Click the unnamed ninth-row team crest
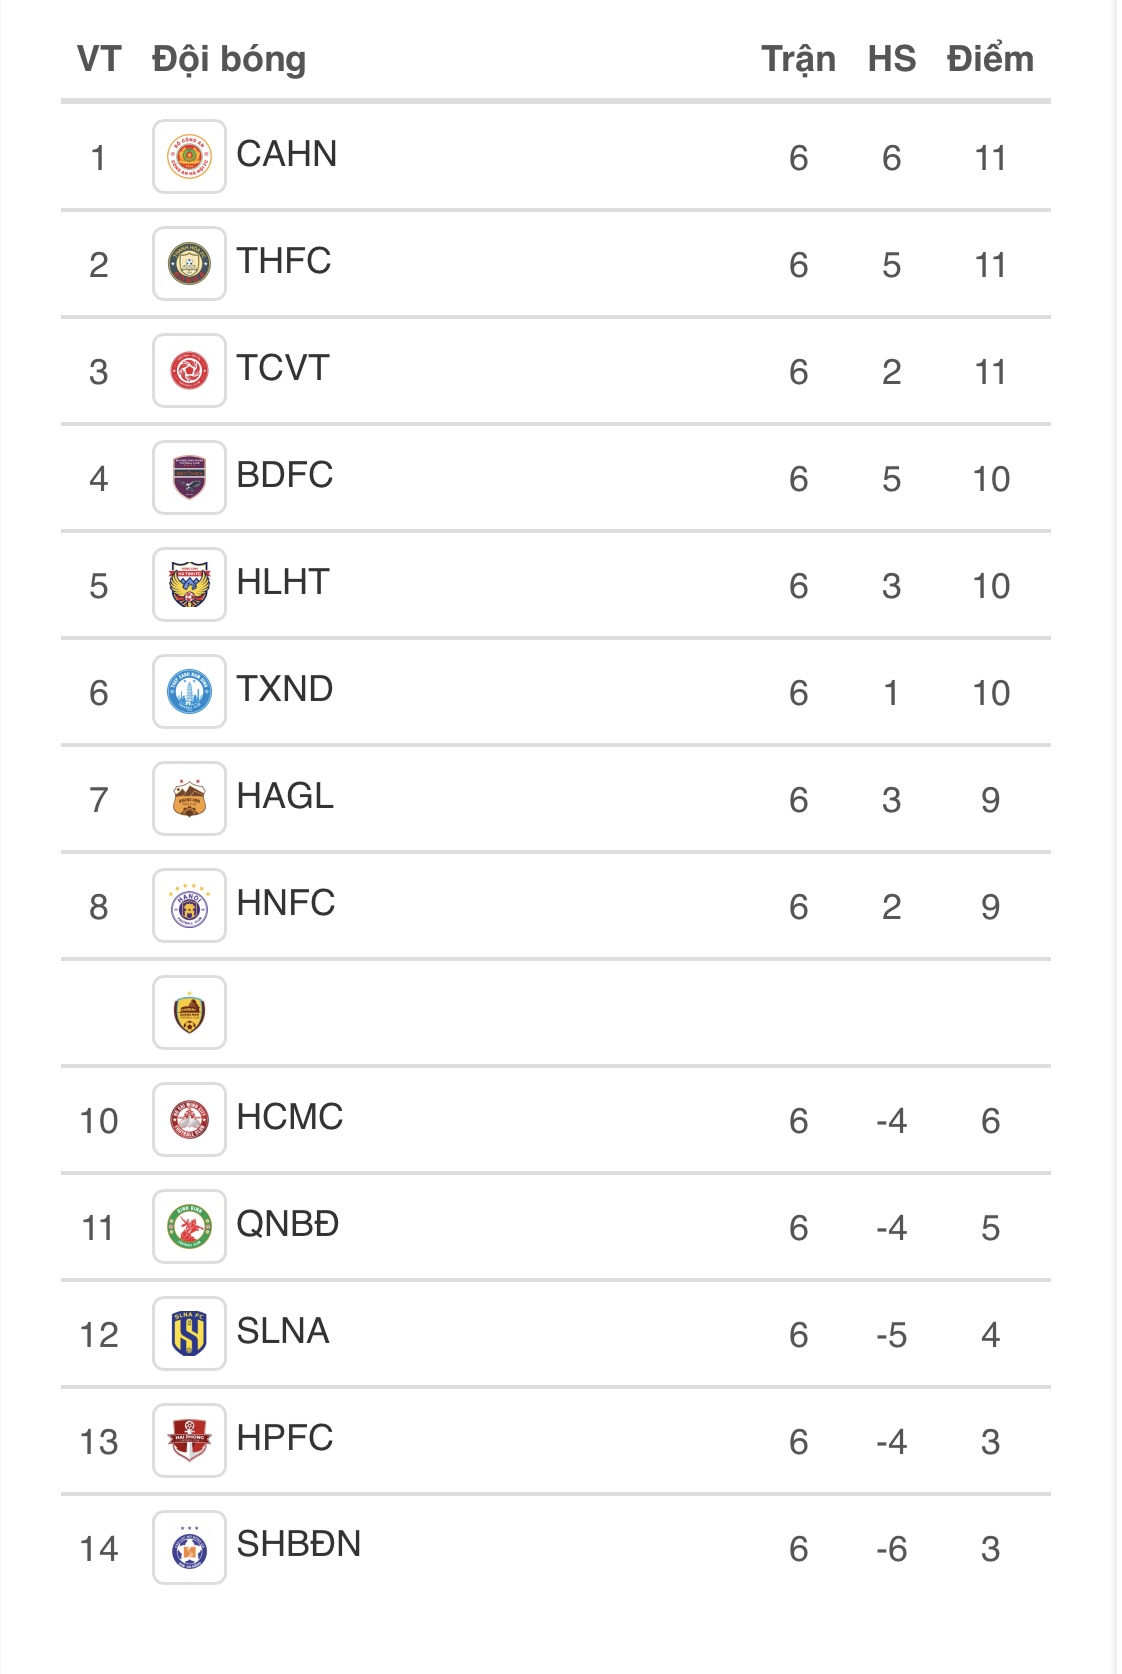This screenshot has width=1122, height=1674. [189, 1013]
